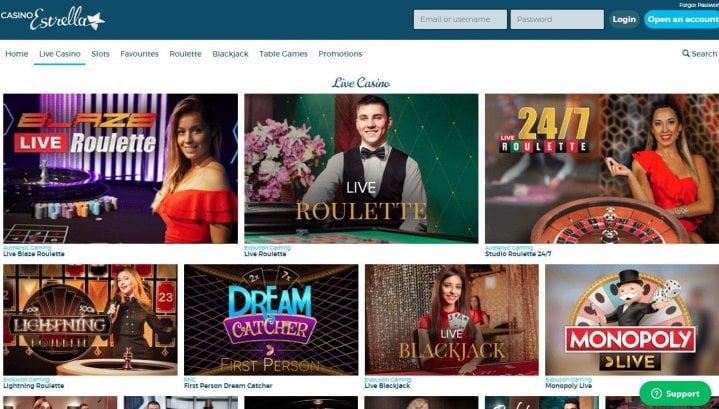719x409 pixels.
Task: Launch the Monopoly Live game tile
Action: pos(632,320)
